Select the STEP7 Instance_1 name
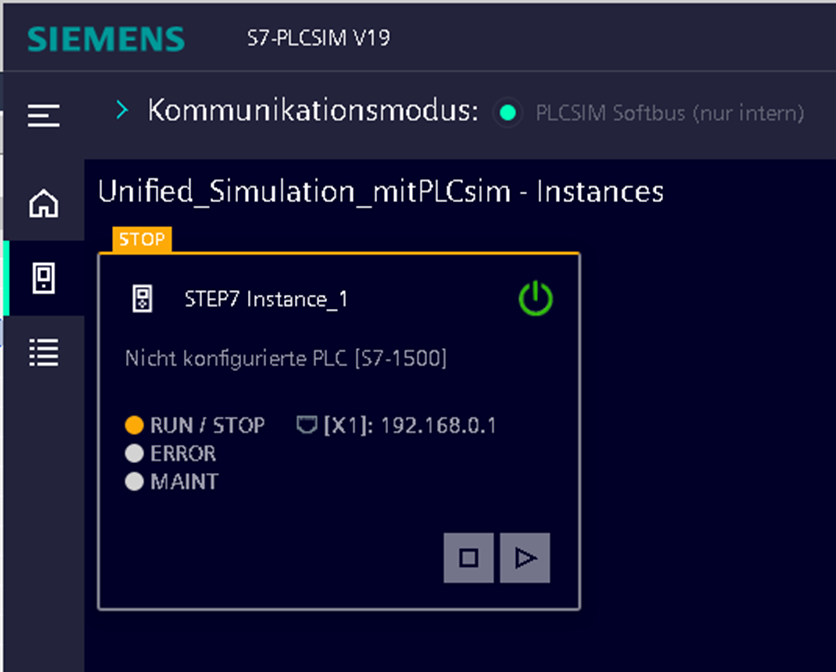 266,299
